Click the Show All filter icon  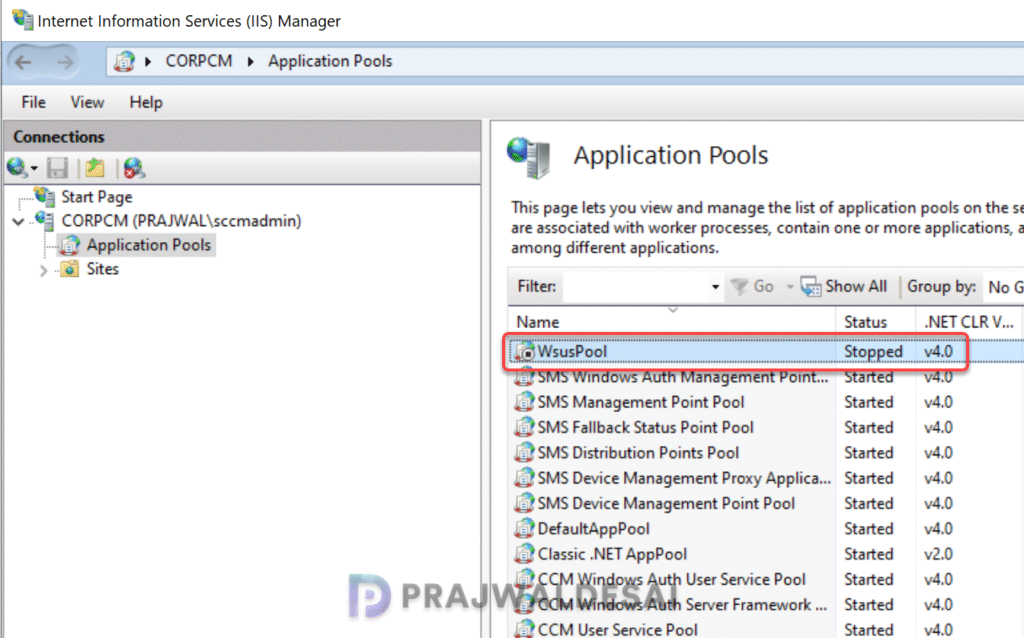[810, 287]
